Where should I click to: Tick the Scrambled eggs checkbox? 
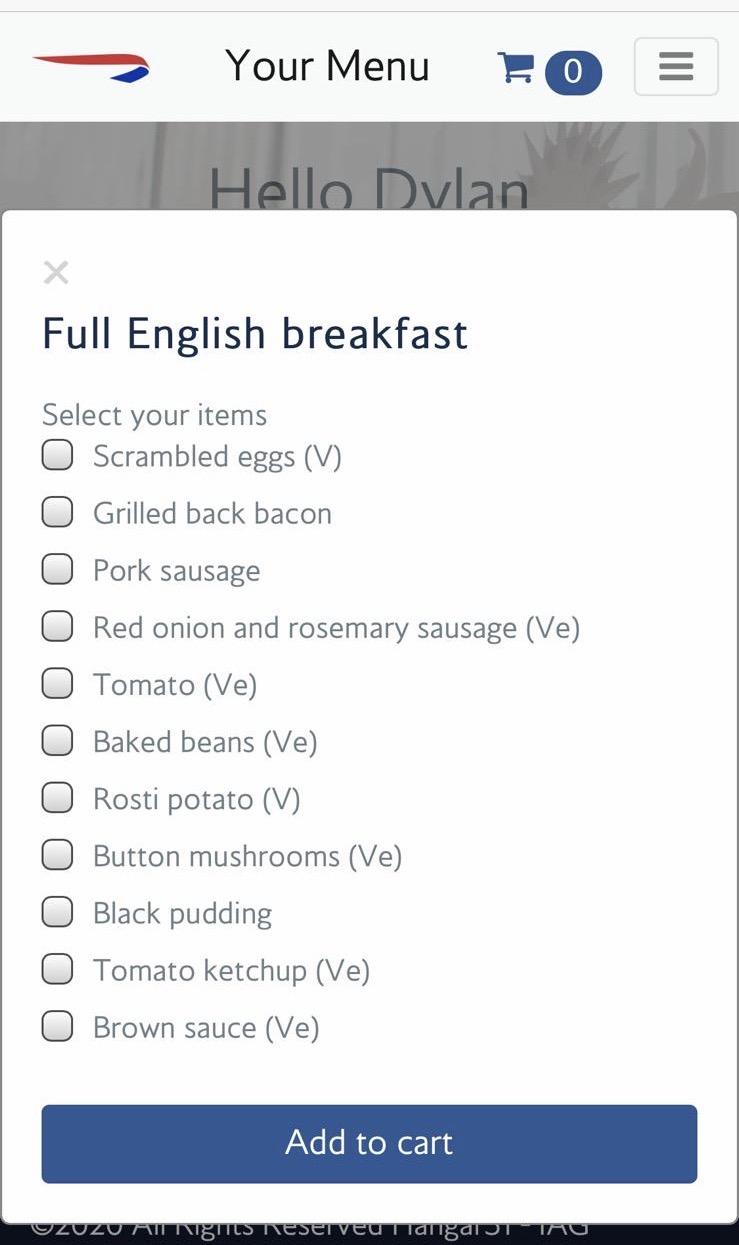tap(58, 456)
